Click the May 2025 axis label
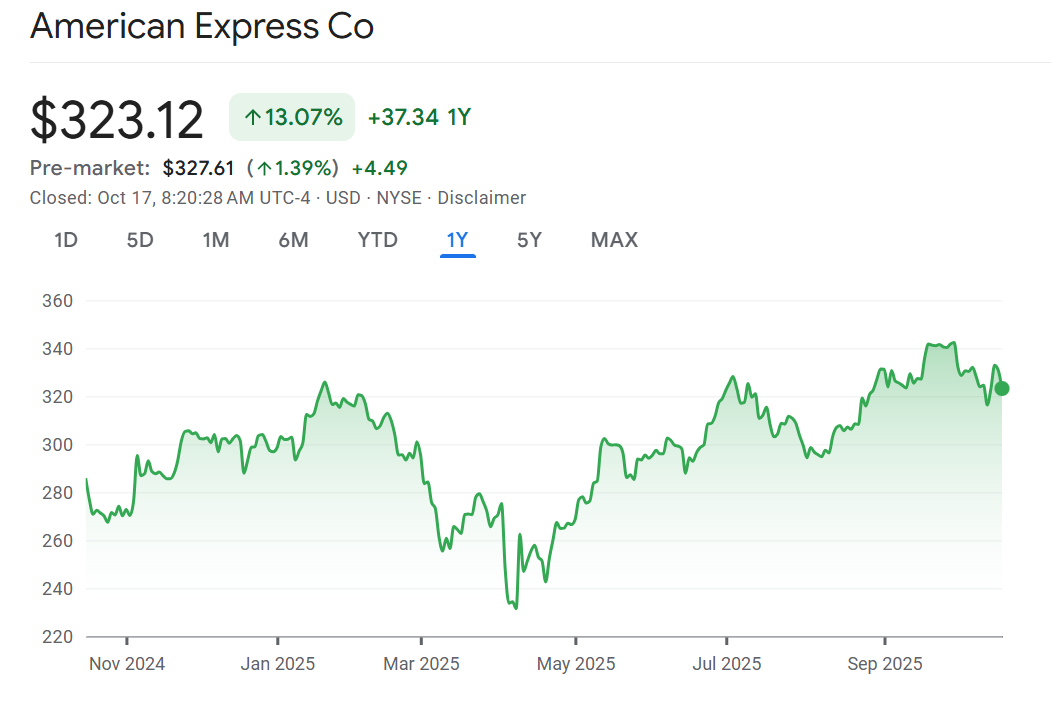 point(576,664)
